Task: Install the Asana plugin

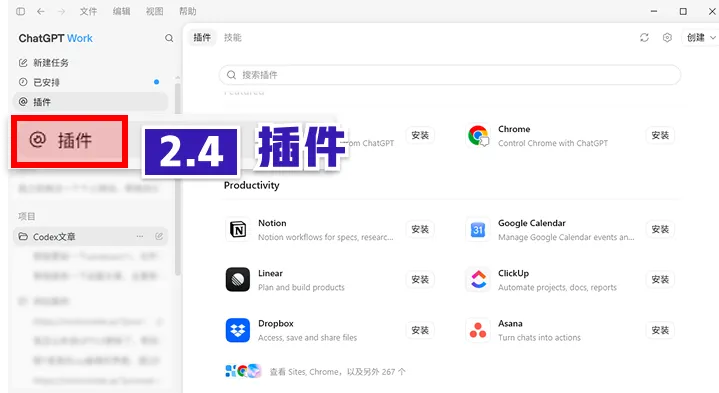Action: click(x=660, y=330)
